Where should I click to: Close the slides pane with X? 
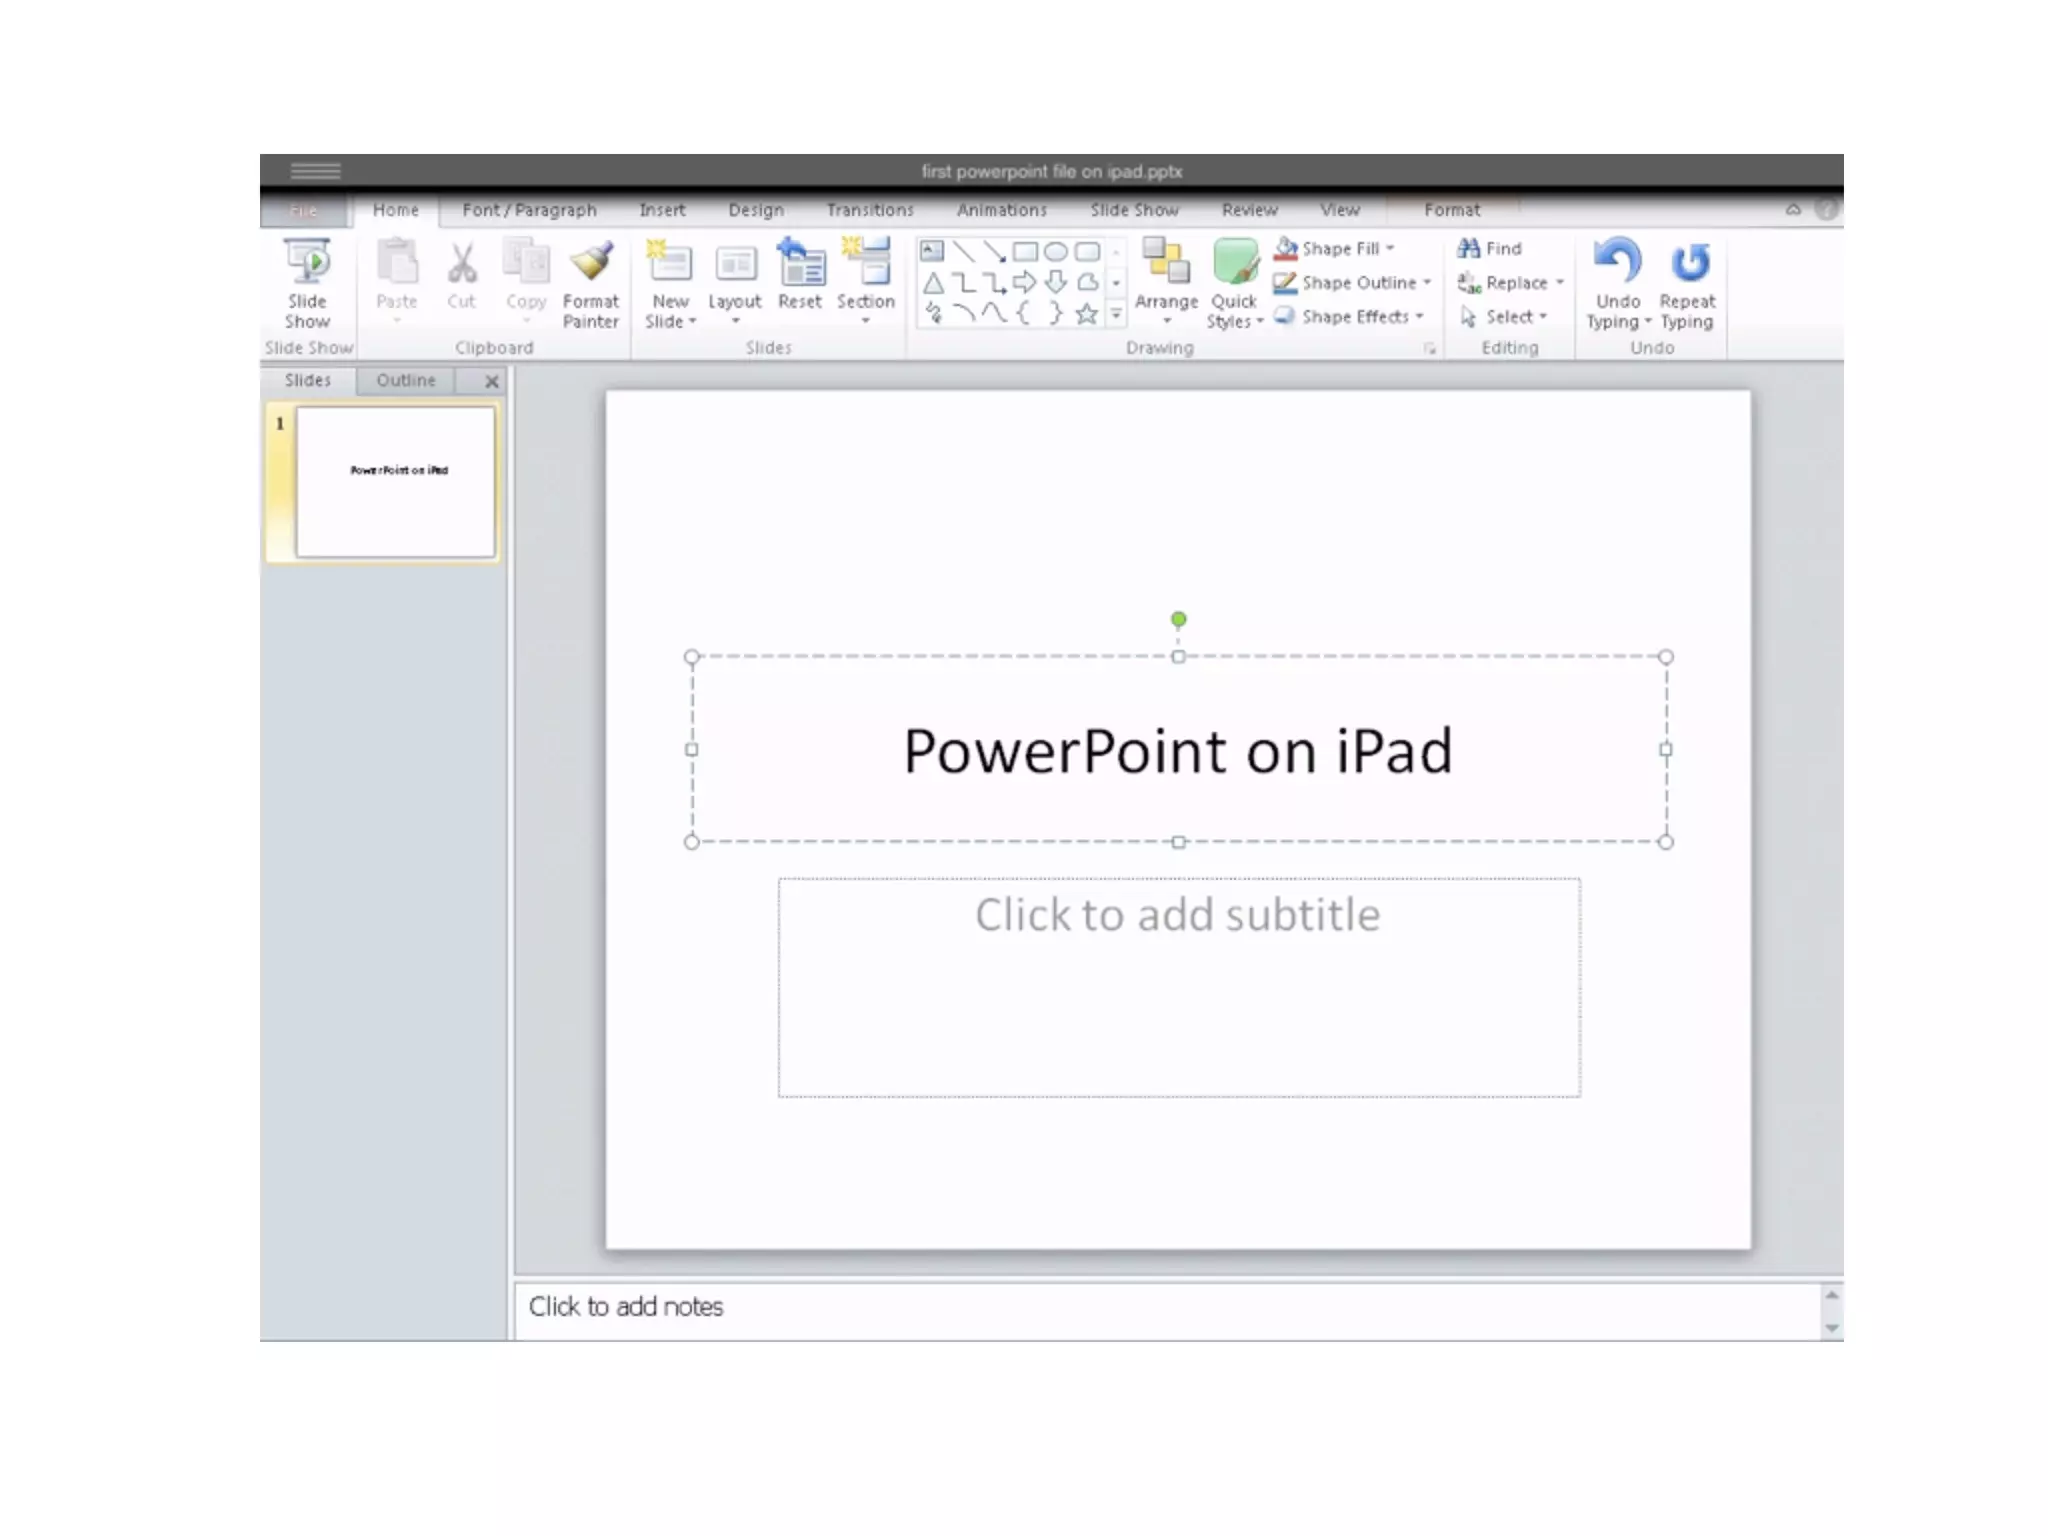click(x=491, y=381)
